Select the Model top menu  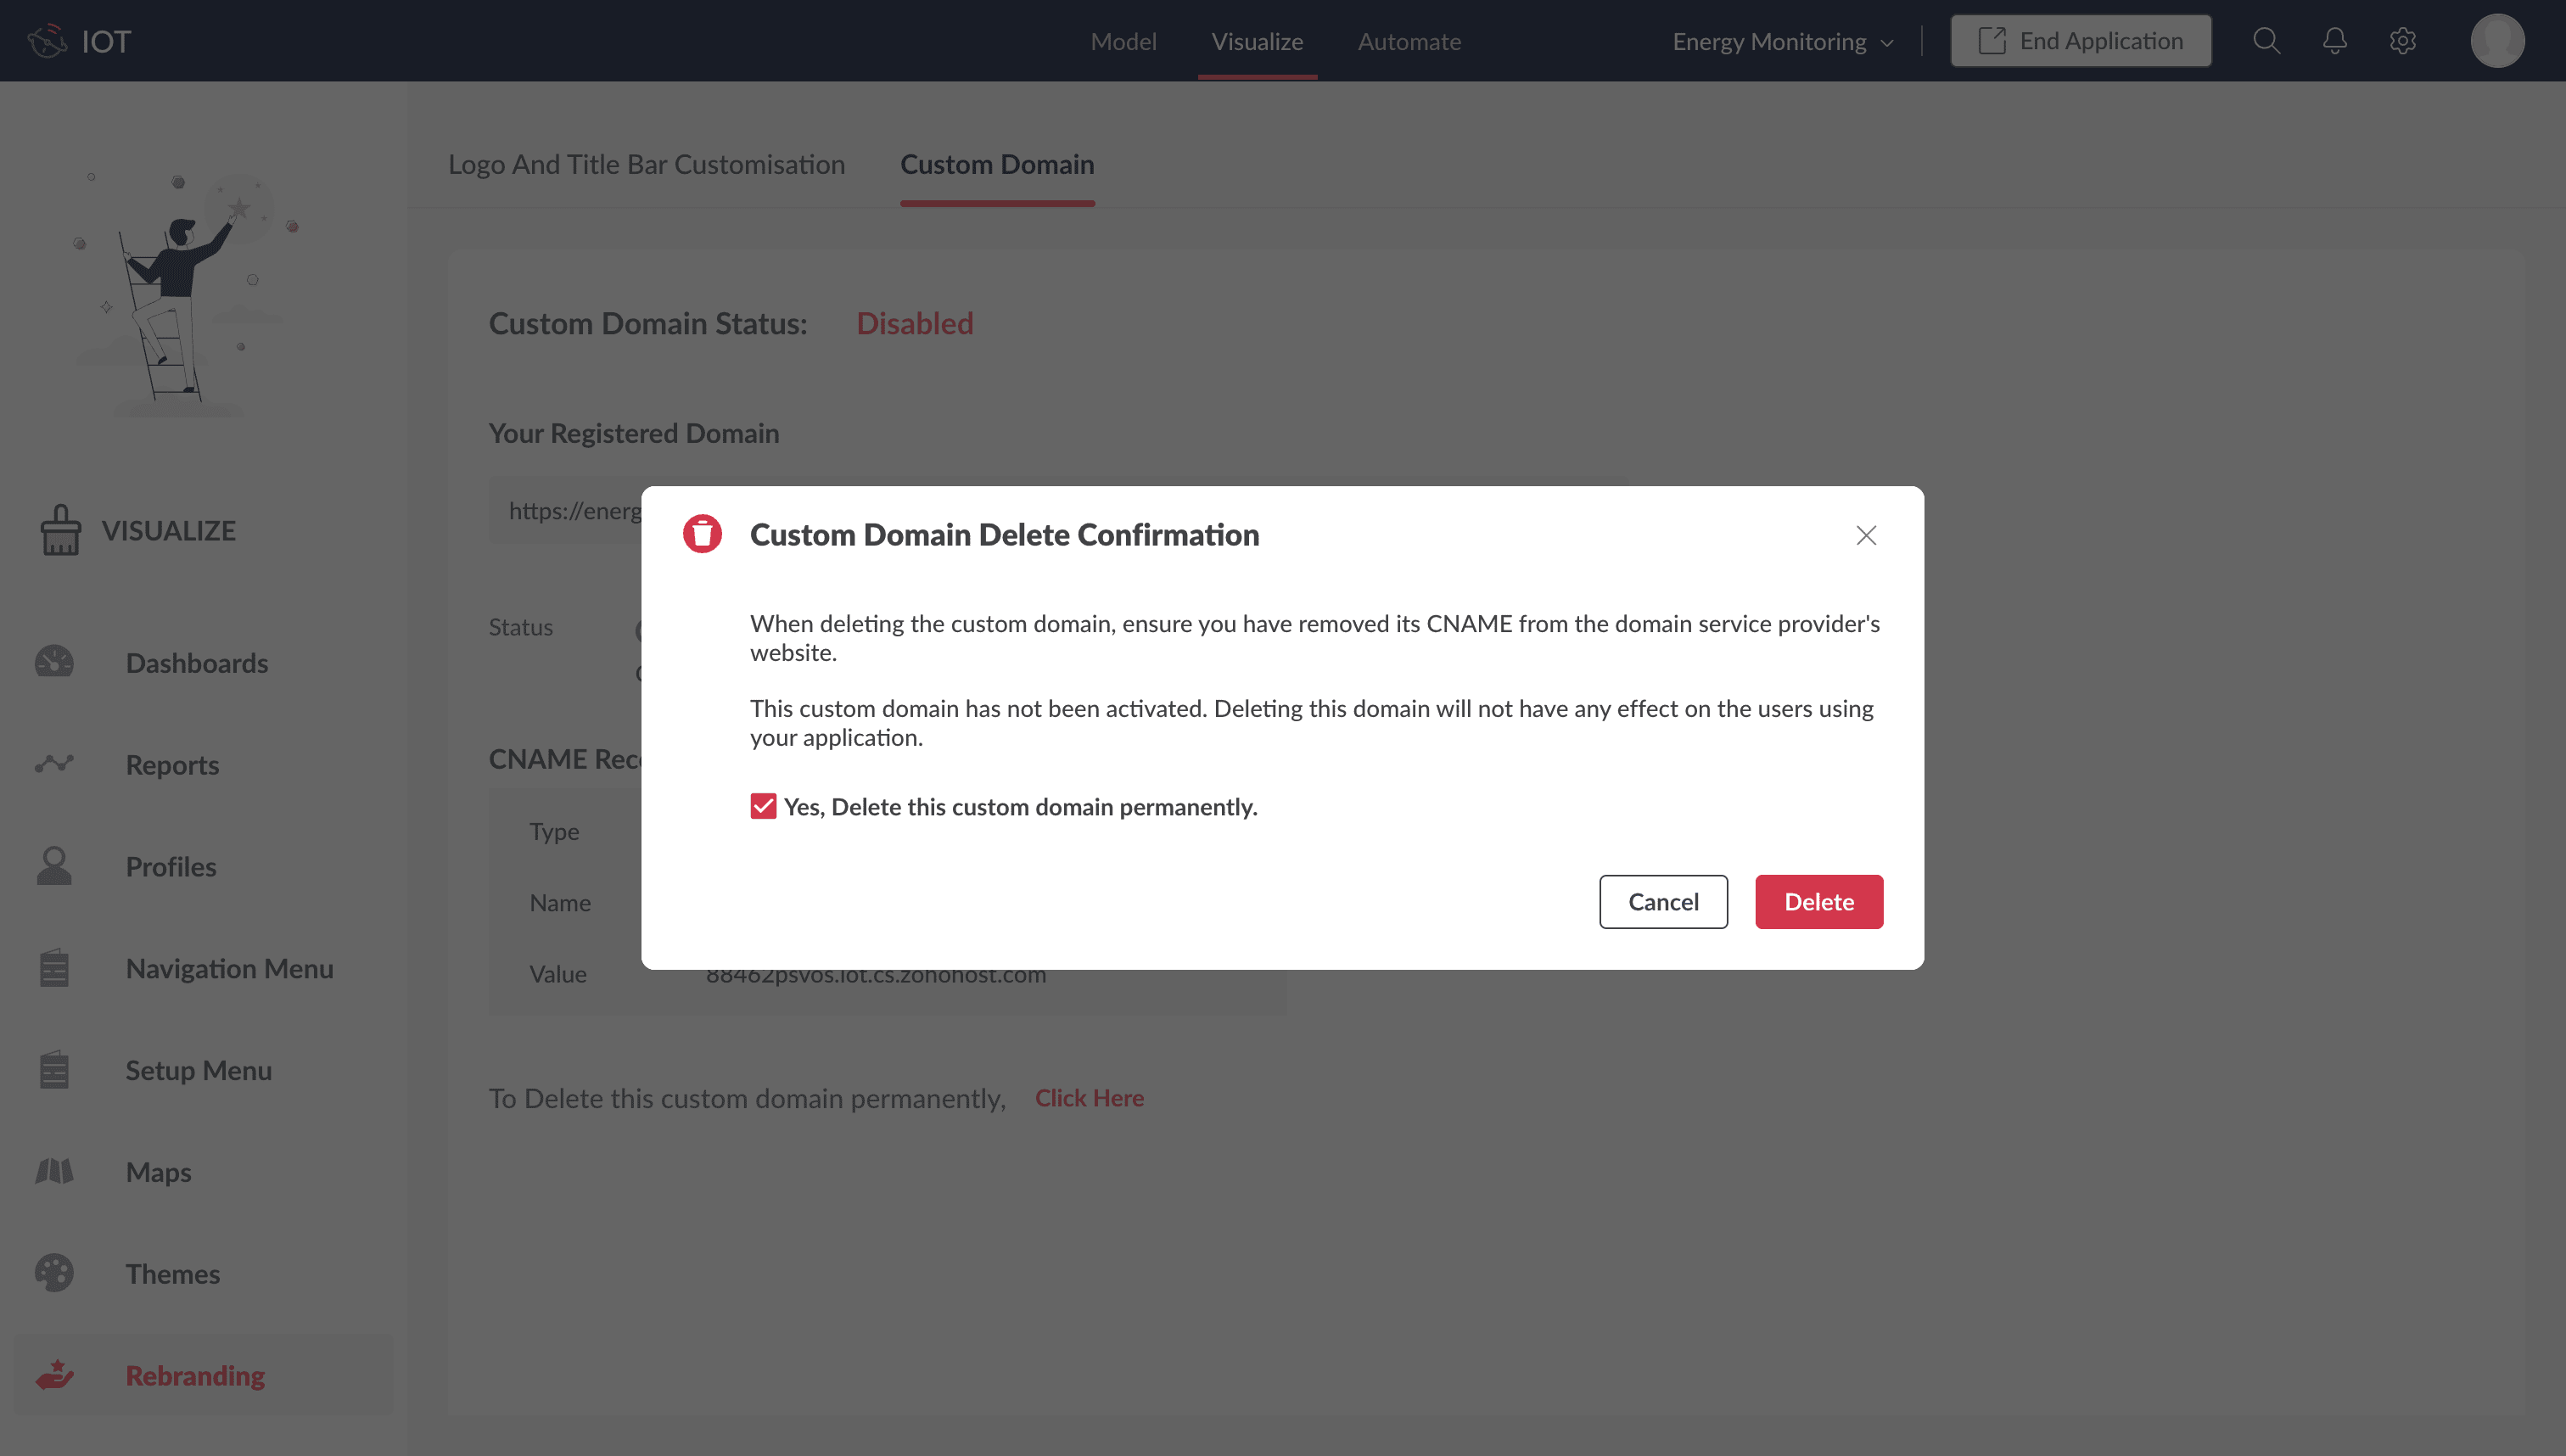tap(1123, 42)
